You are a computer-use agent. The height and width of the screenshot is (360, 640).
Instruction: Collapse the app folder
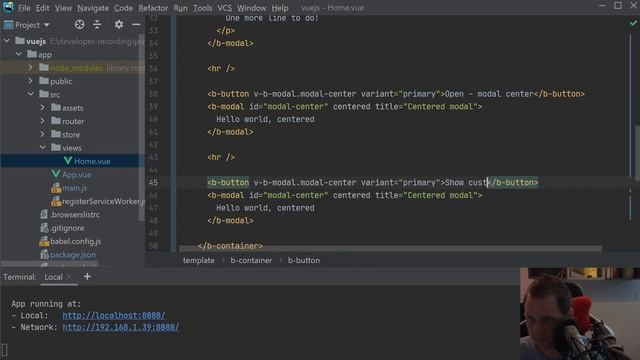19,54
